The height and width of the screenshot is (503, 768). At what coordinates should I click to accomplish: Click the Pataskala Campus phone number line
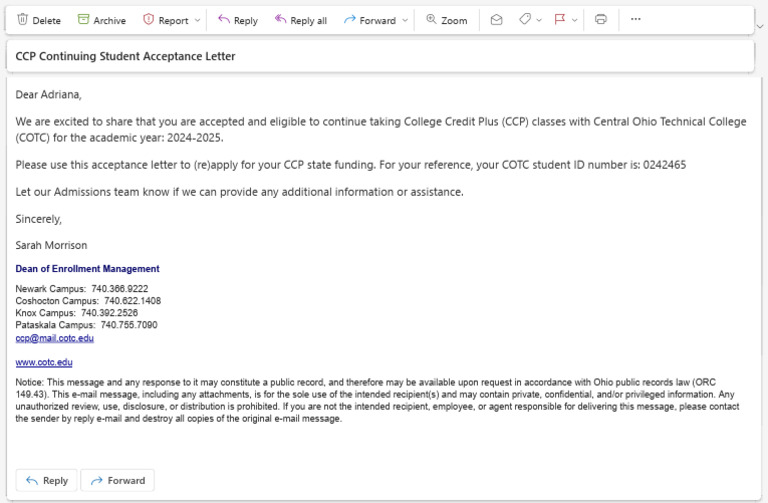[86, 325]
